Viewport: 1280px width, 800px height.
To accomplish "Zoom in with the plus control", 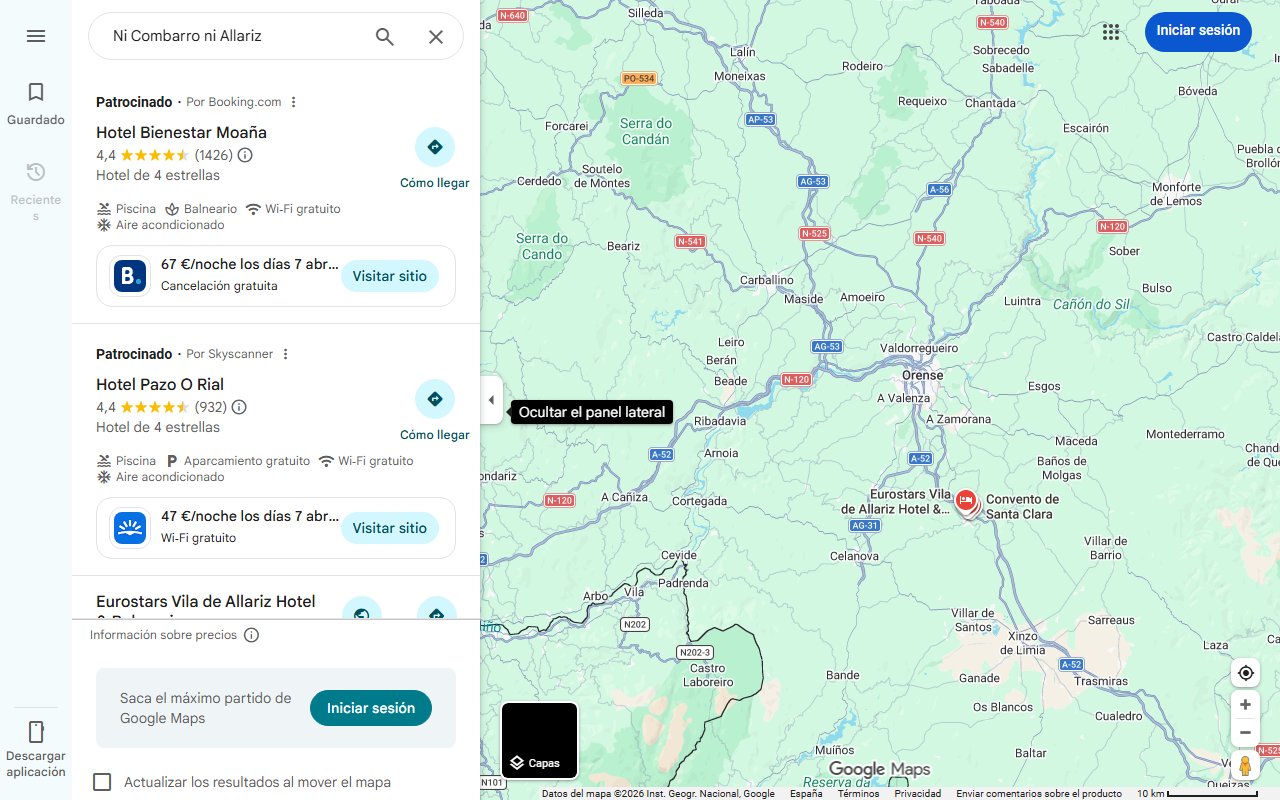I will (1245, 704).
